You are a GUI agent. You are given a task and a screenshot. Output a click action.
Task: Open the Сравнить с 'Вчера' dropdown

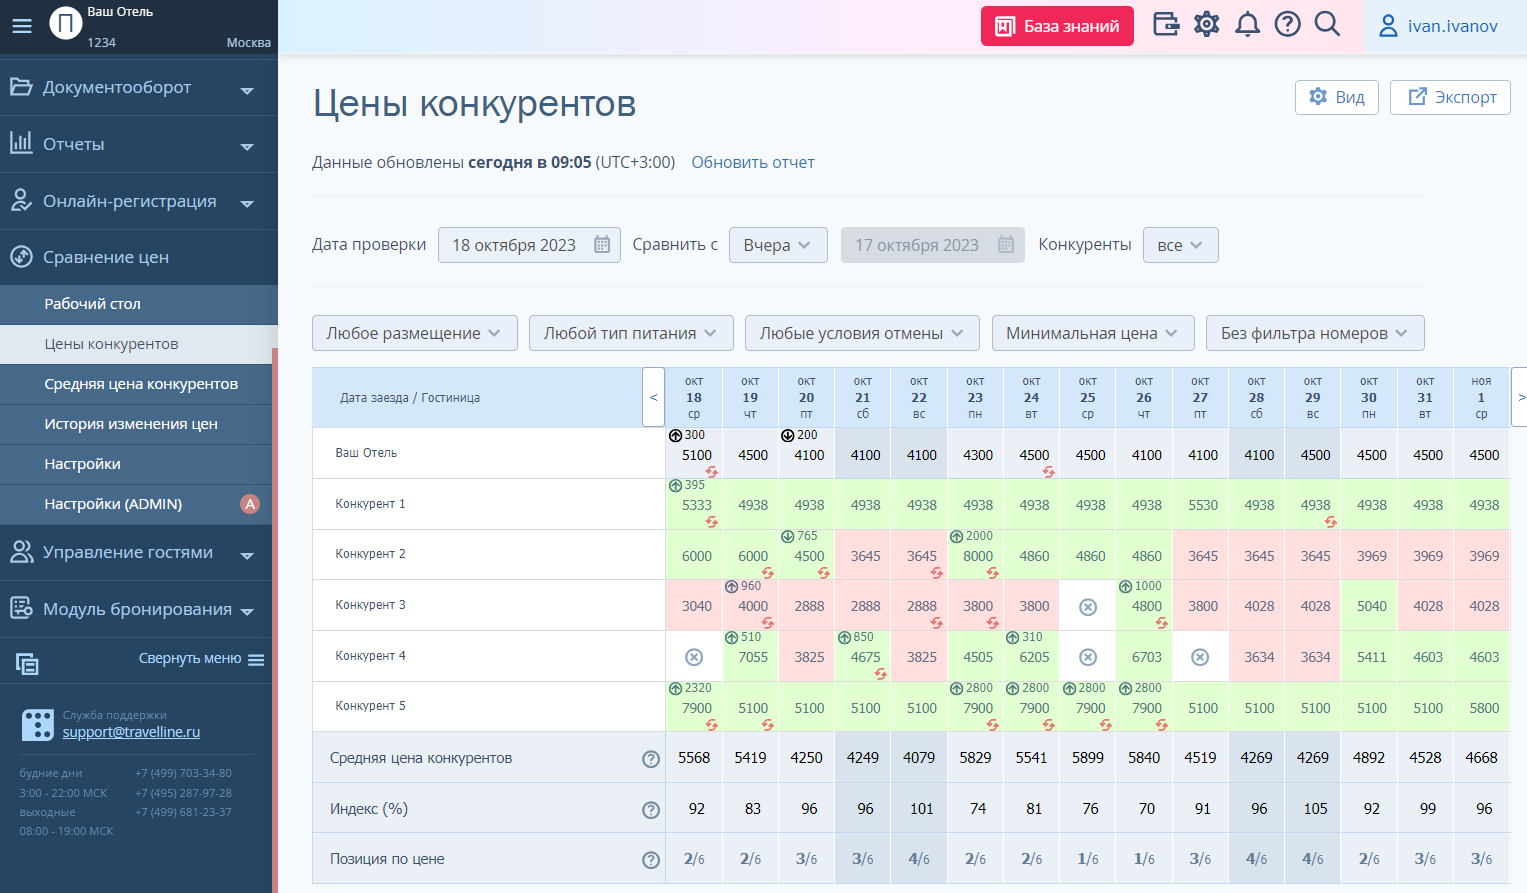[x=777, y=245]
